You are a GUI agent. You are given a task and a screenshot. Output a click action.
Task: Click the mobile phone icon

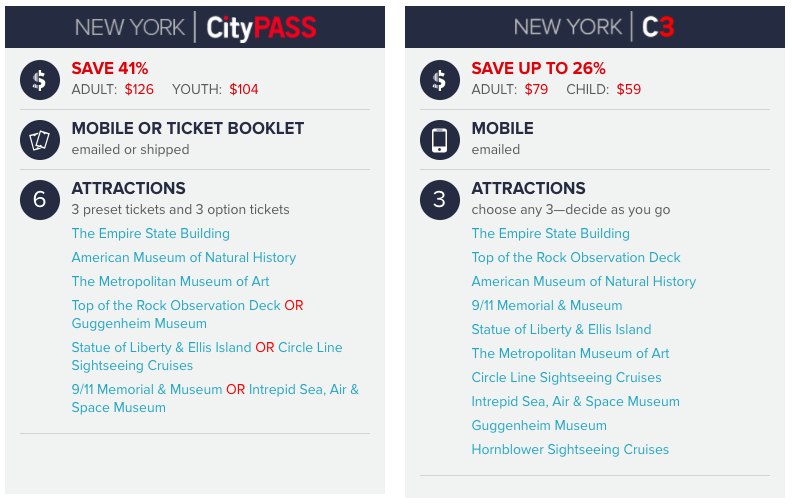pyautogui.click(x=440, y=140)
